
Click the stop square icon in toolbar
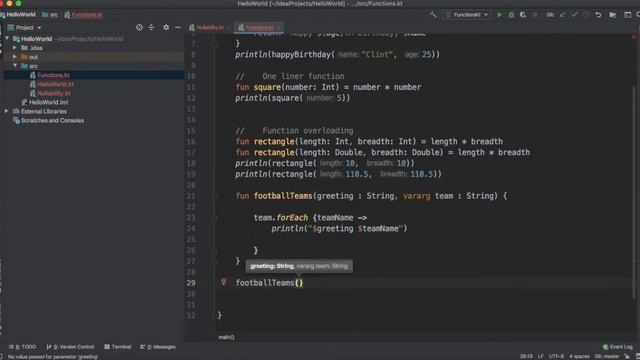(x=535, y=15)
